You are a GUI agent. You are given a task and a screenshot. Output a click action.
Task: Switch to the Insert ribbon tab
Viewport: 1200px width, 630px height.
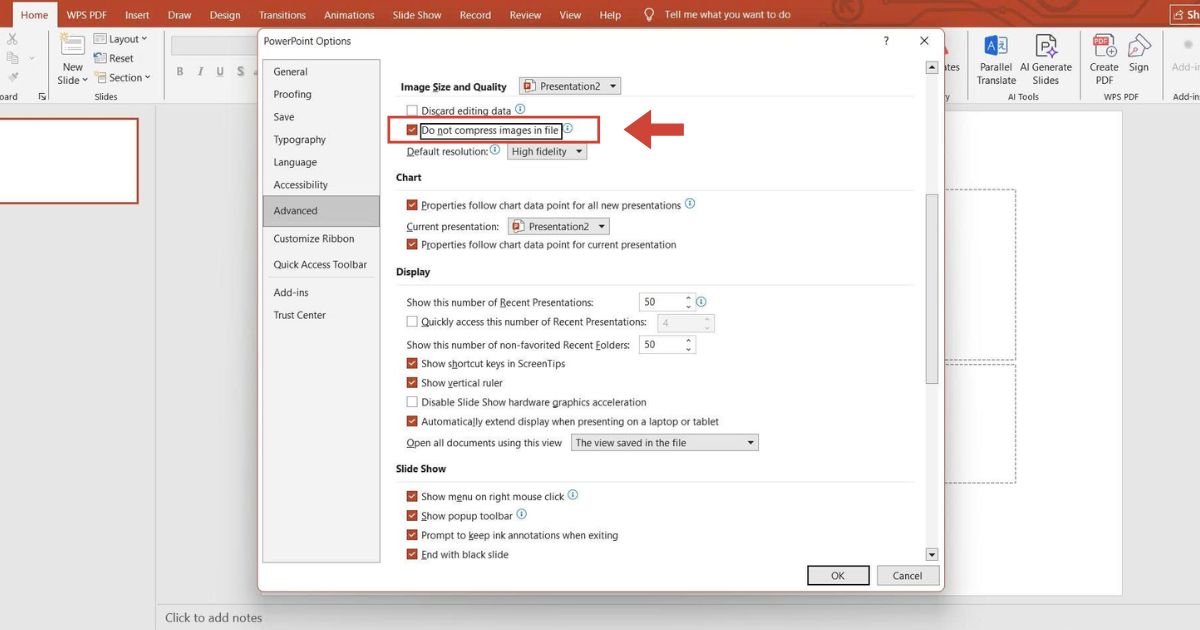[137, 15]
